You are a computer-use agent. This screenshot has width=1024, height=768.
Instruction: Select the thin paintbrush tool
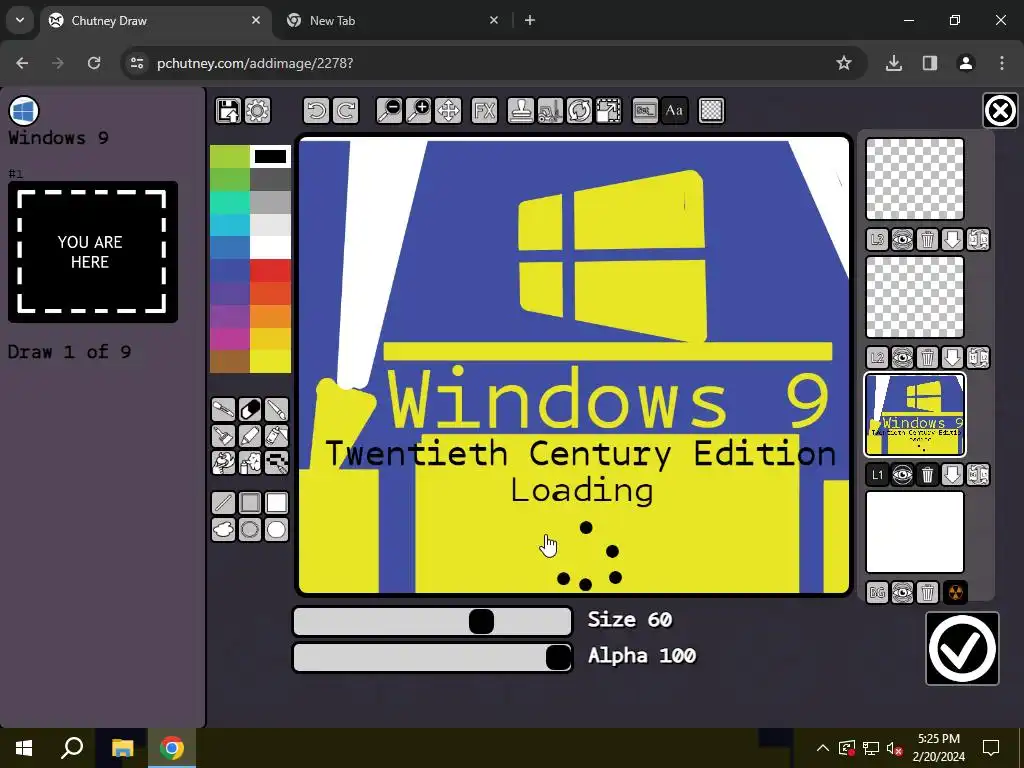tap(276, 409)
